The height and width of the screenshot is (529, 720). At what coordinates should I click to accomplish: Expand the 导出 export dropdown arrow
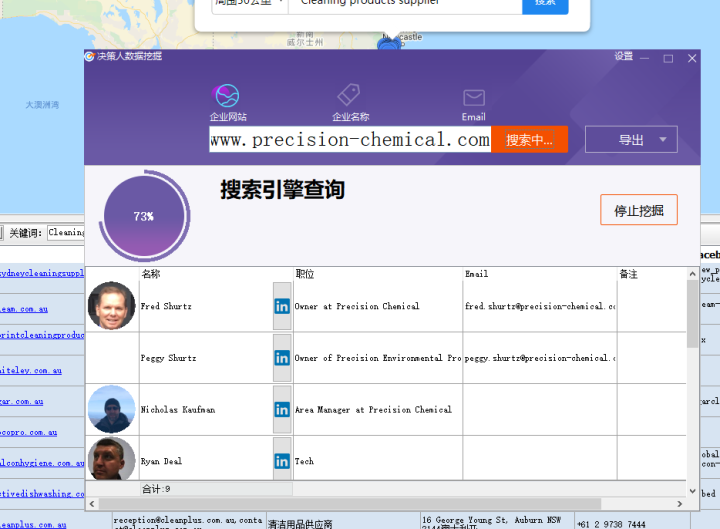pos(663,140)
